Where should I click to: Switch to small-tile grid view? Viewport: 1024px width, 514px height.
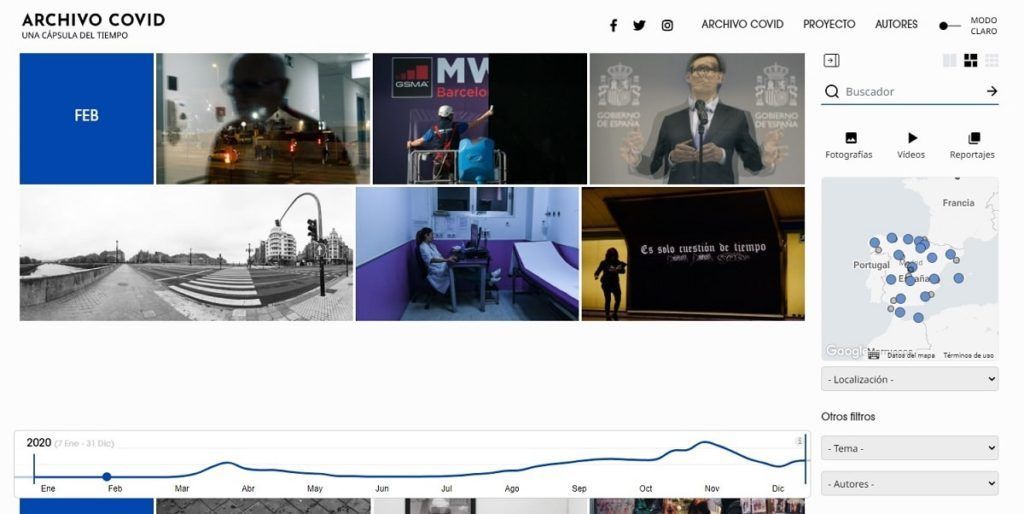(x=992, y=61)
